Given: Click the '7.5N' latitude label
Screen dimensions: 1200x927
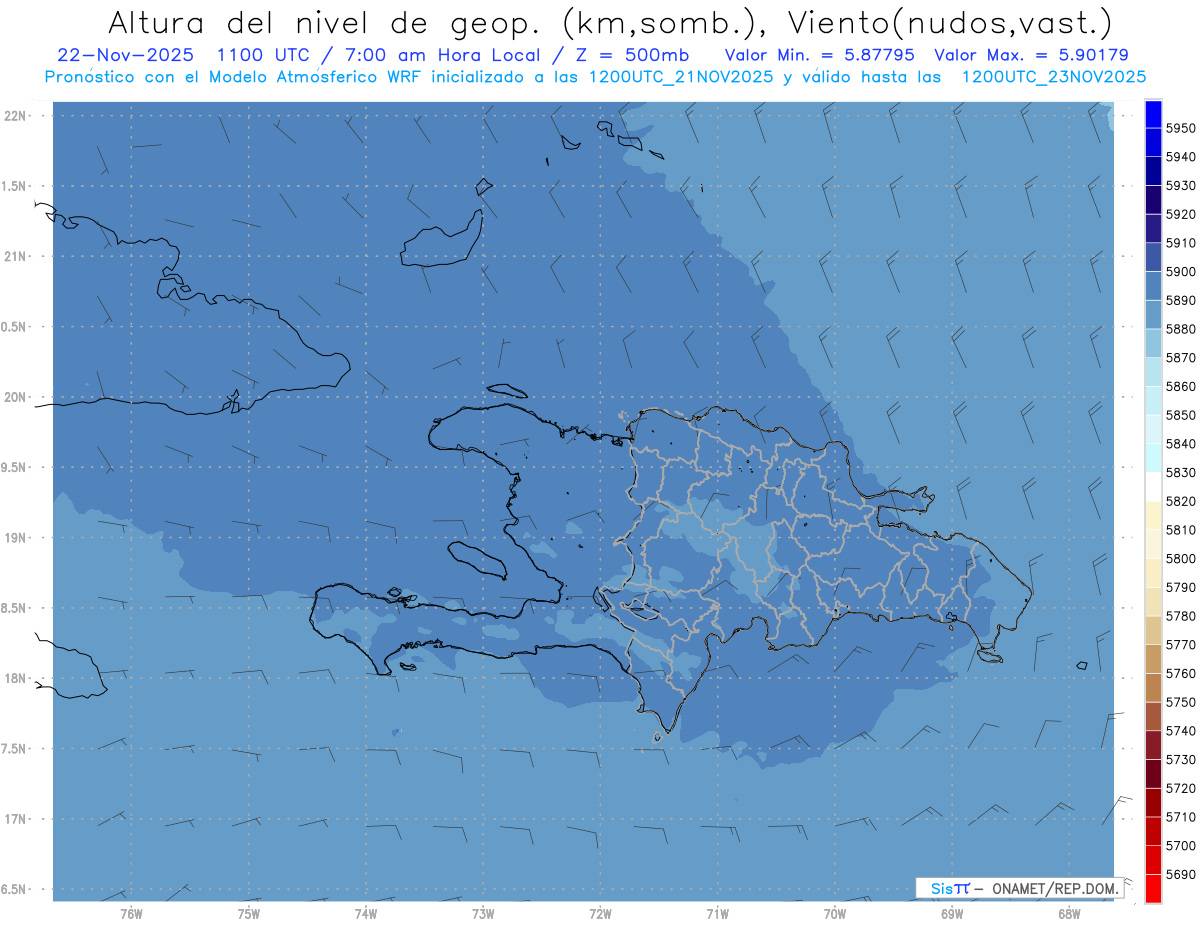Looking at the screenshot, I should click(15, 749).
